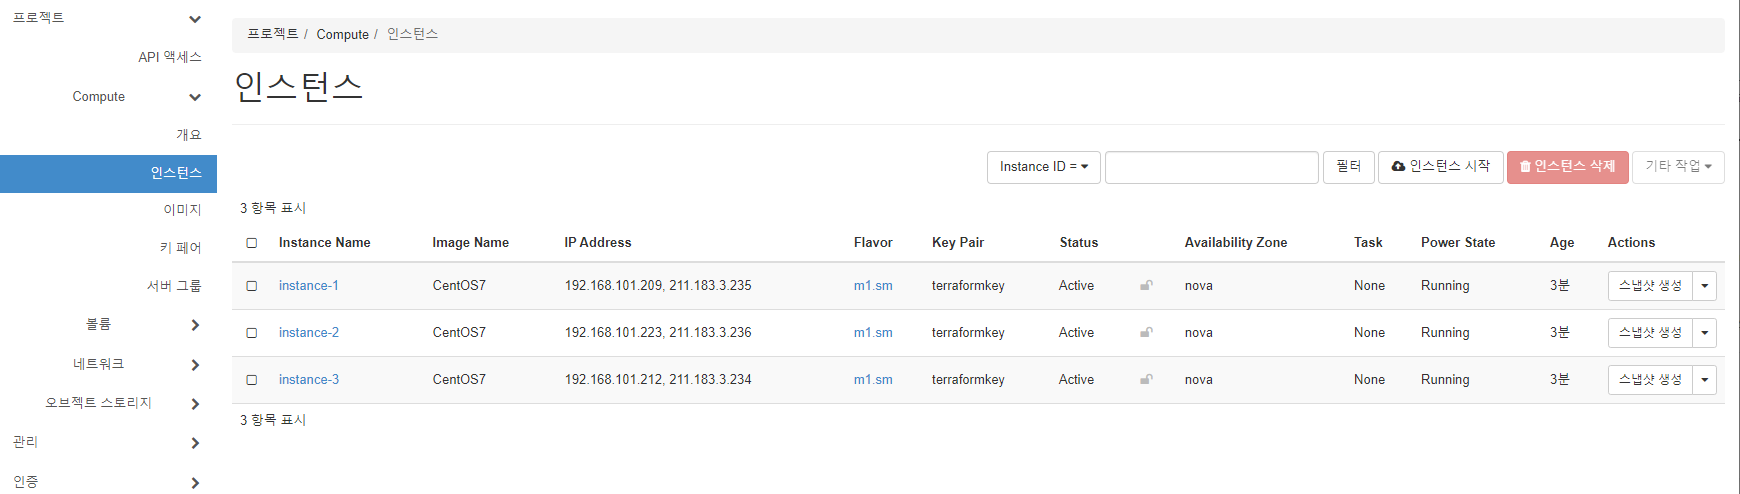Screen dimensions: 1740x494
Task: Open 키 페어 in the sidebar
Action: click(181, 248)
